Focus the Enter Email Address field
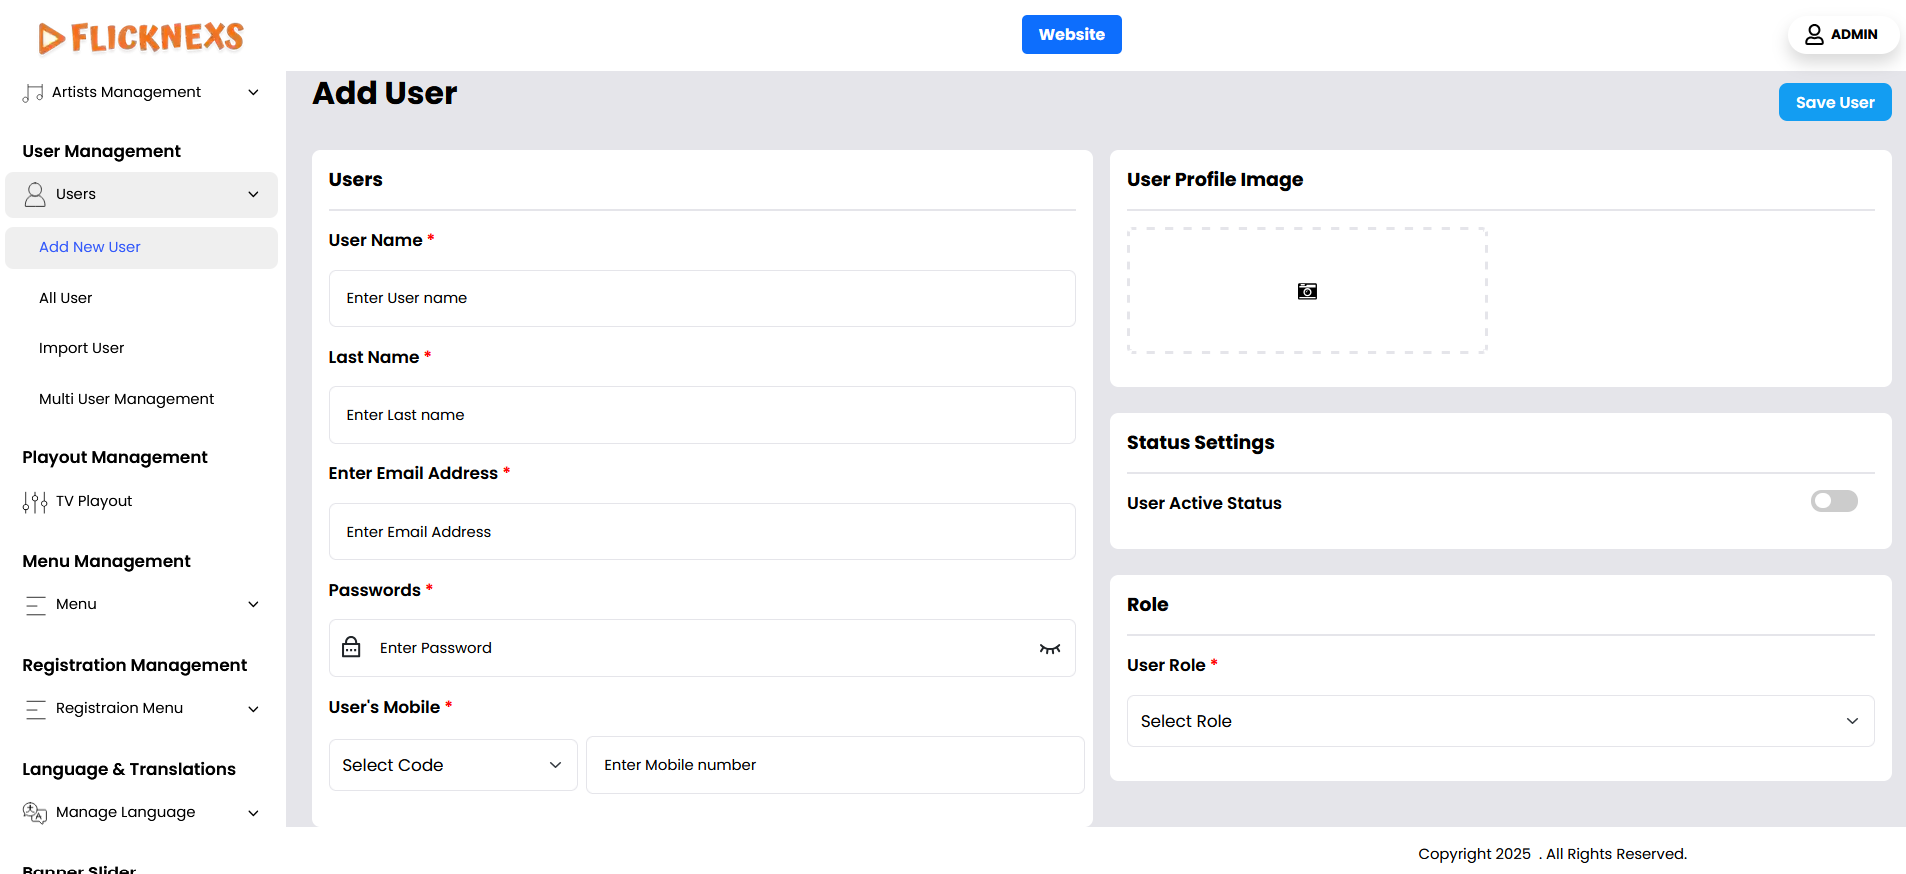This screenshot has height=874, width=1906. pos(701,532)
